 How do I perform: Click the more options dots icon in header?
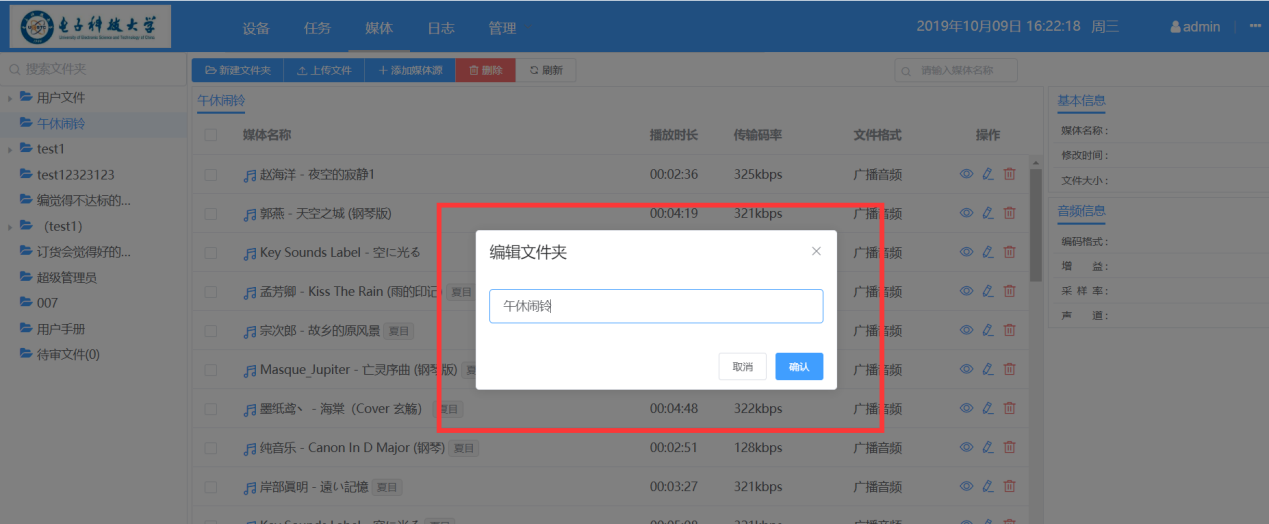tap(1255, 27)
